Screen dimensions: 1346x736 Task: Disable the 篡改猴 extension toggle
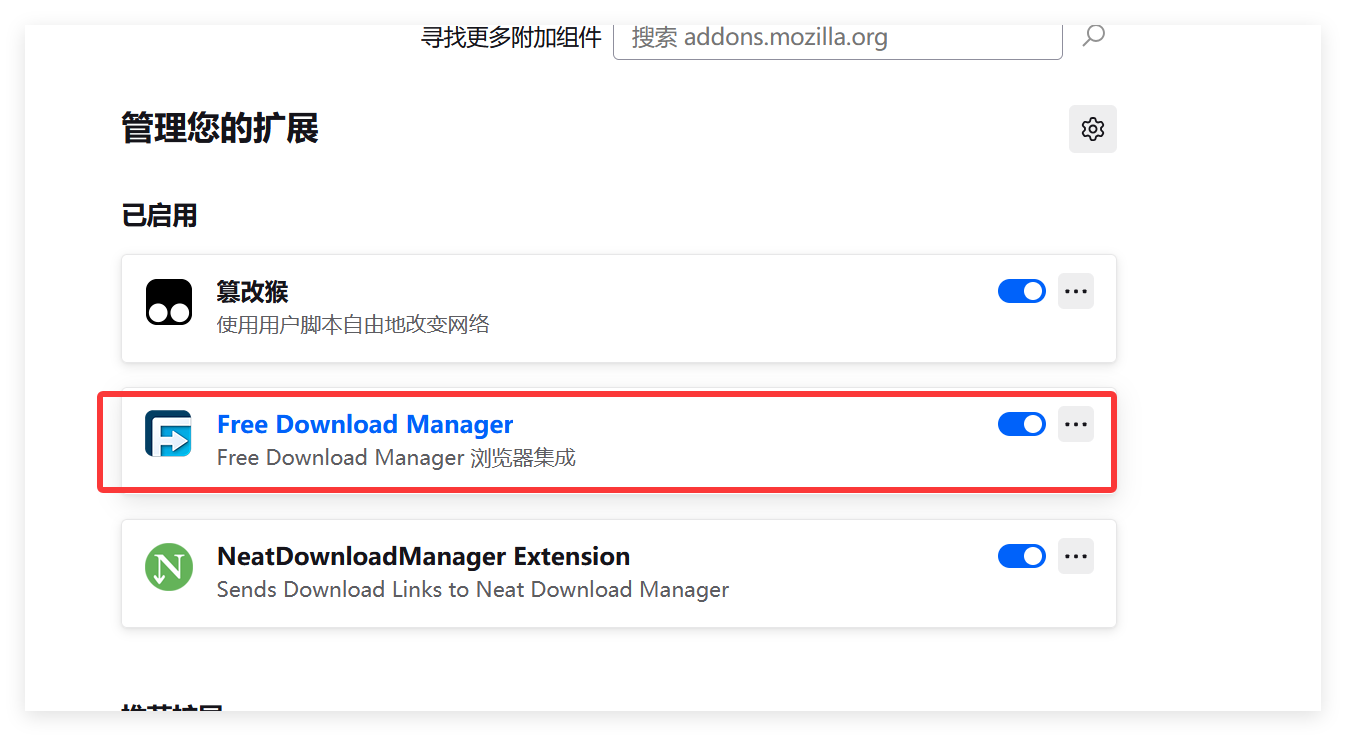coord(1021,291)
